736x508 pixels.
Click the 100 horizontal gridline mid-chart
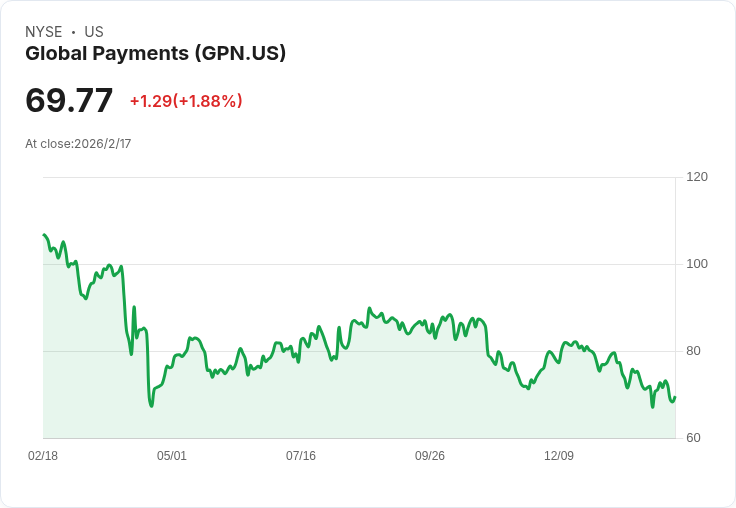tap(400, 264)
